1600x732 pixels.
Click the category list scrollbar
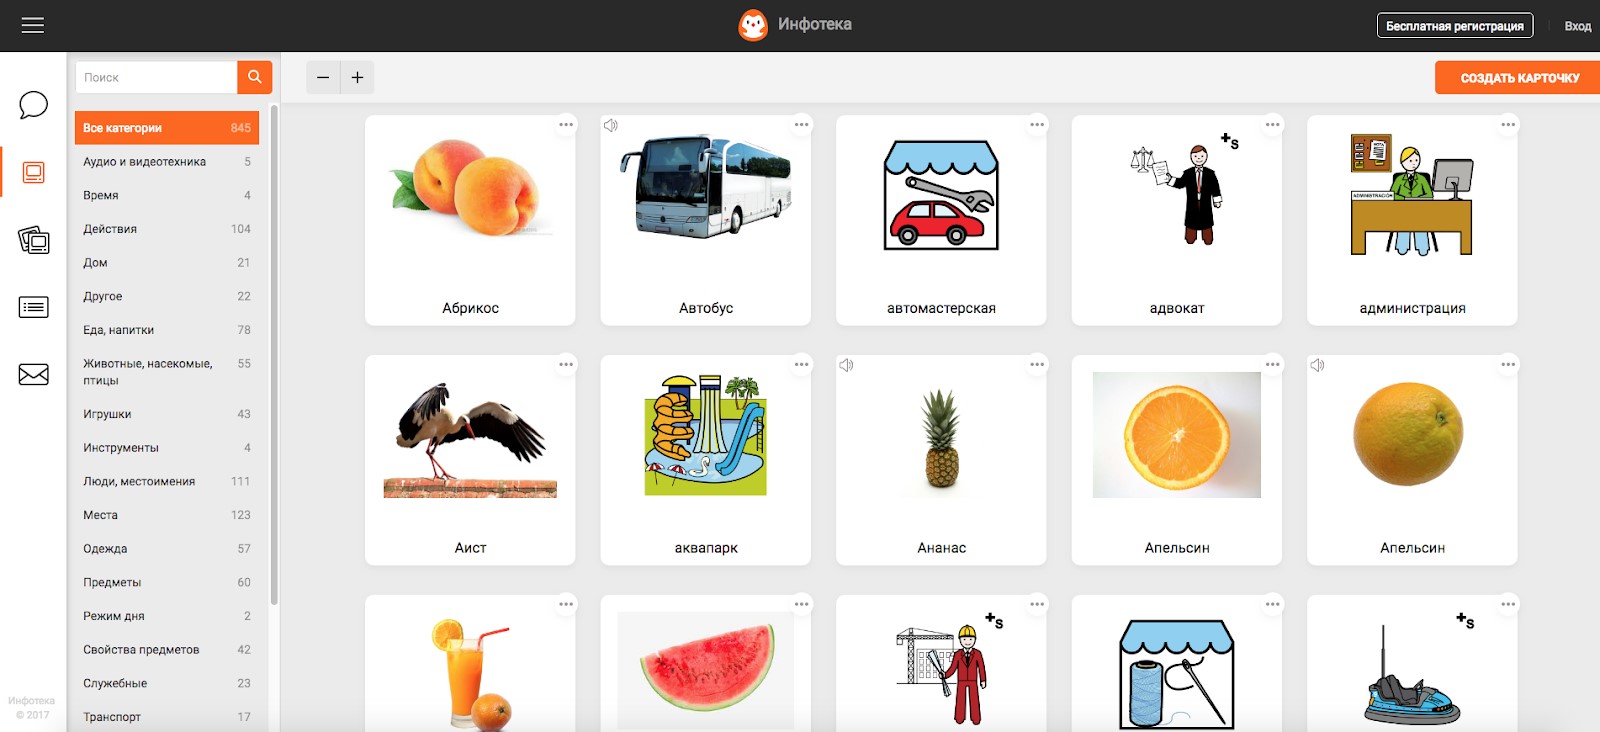[x=274, y=355]
